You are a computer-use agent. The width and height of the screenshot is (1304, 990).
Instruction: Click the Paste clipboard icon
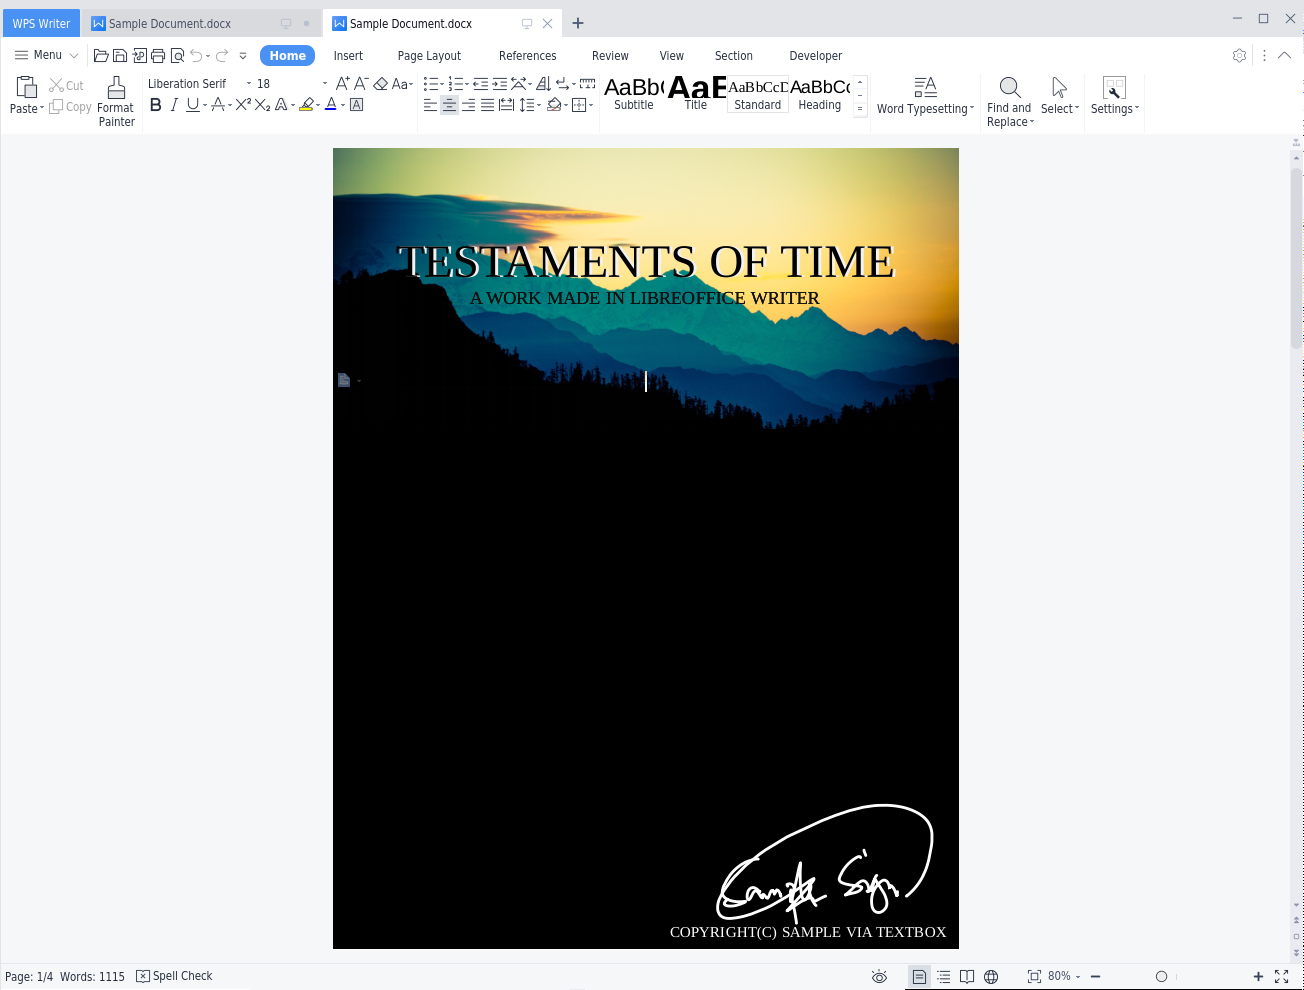[x=26, y=88]
